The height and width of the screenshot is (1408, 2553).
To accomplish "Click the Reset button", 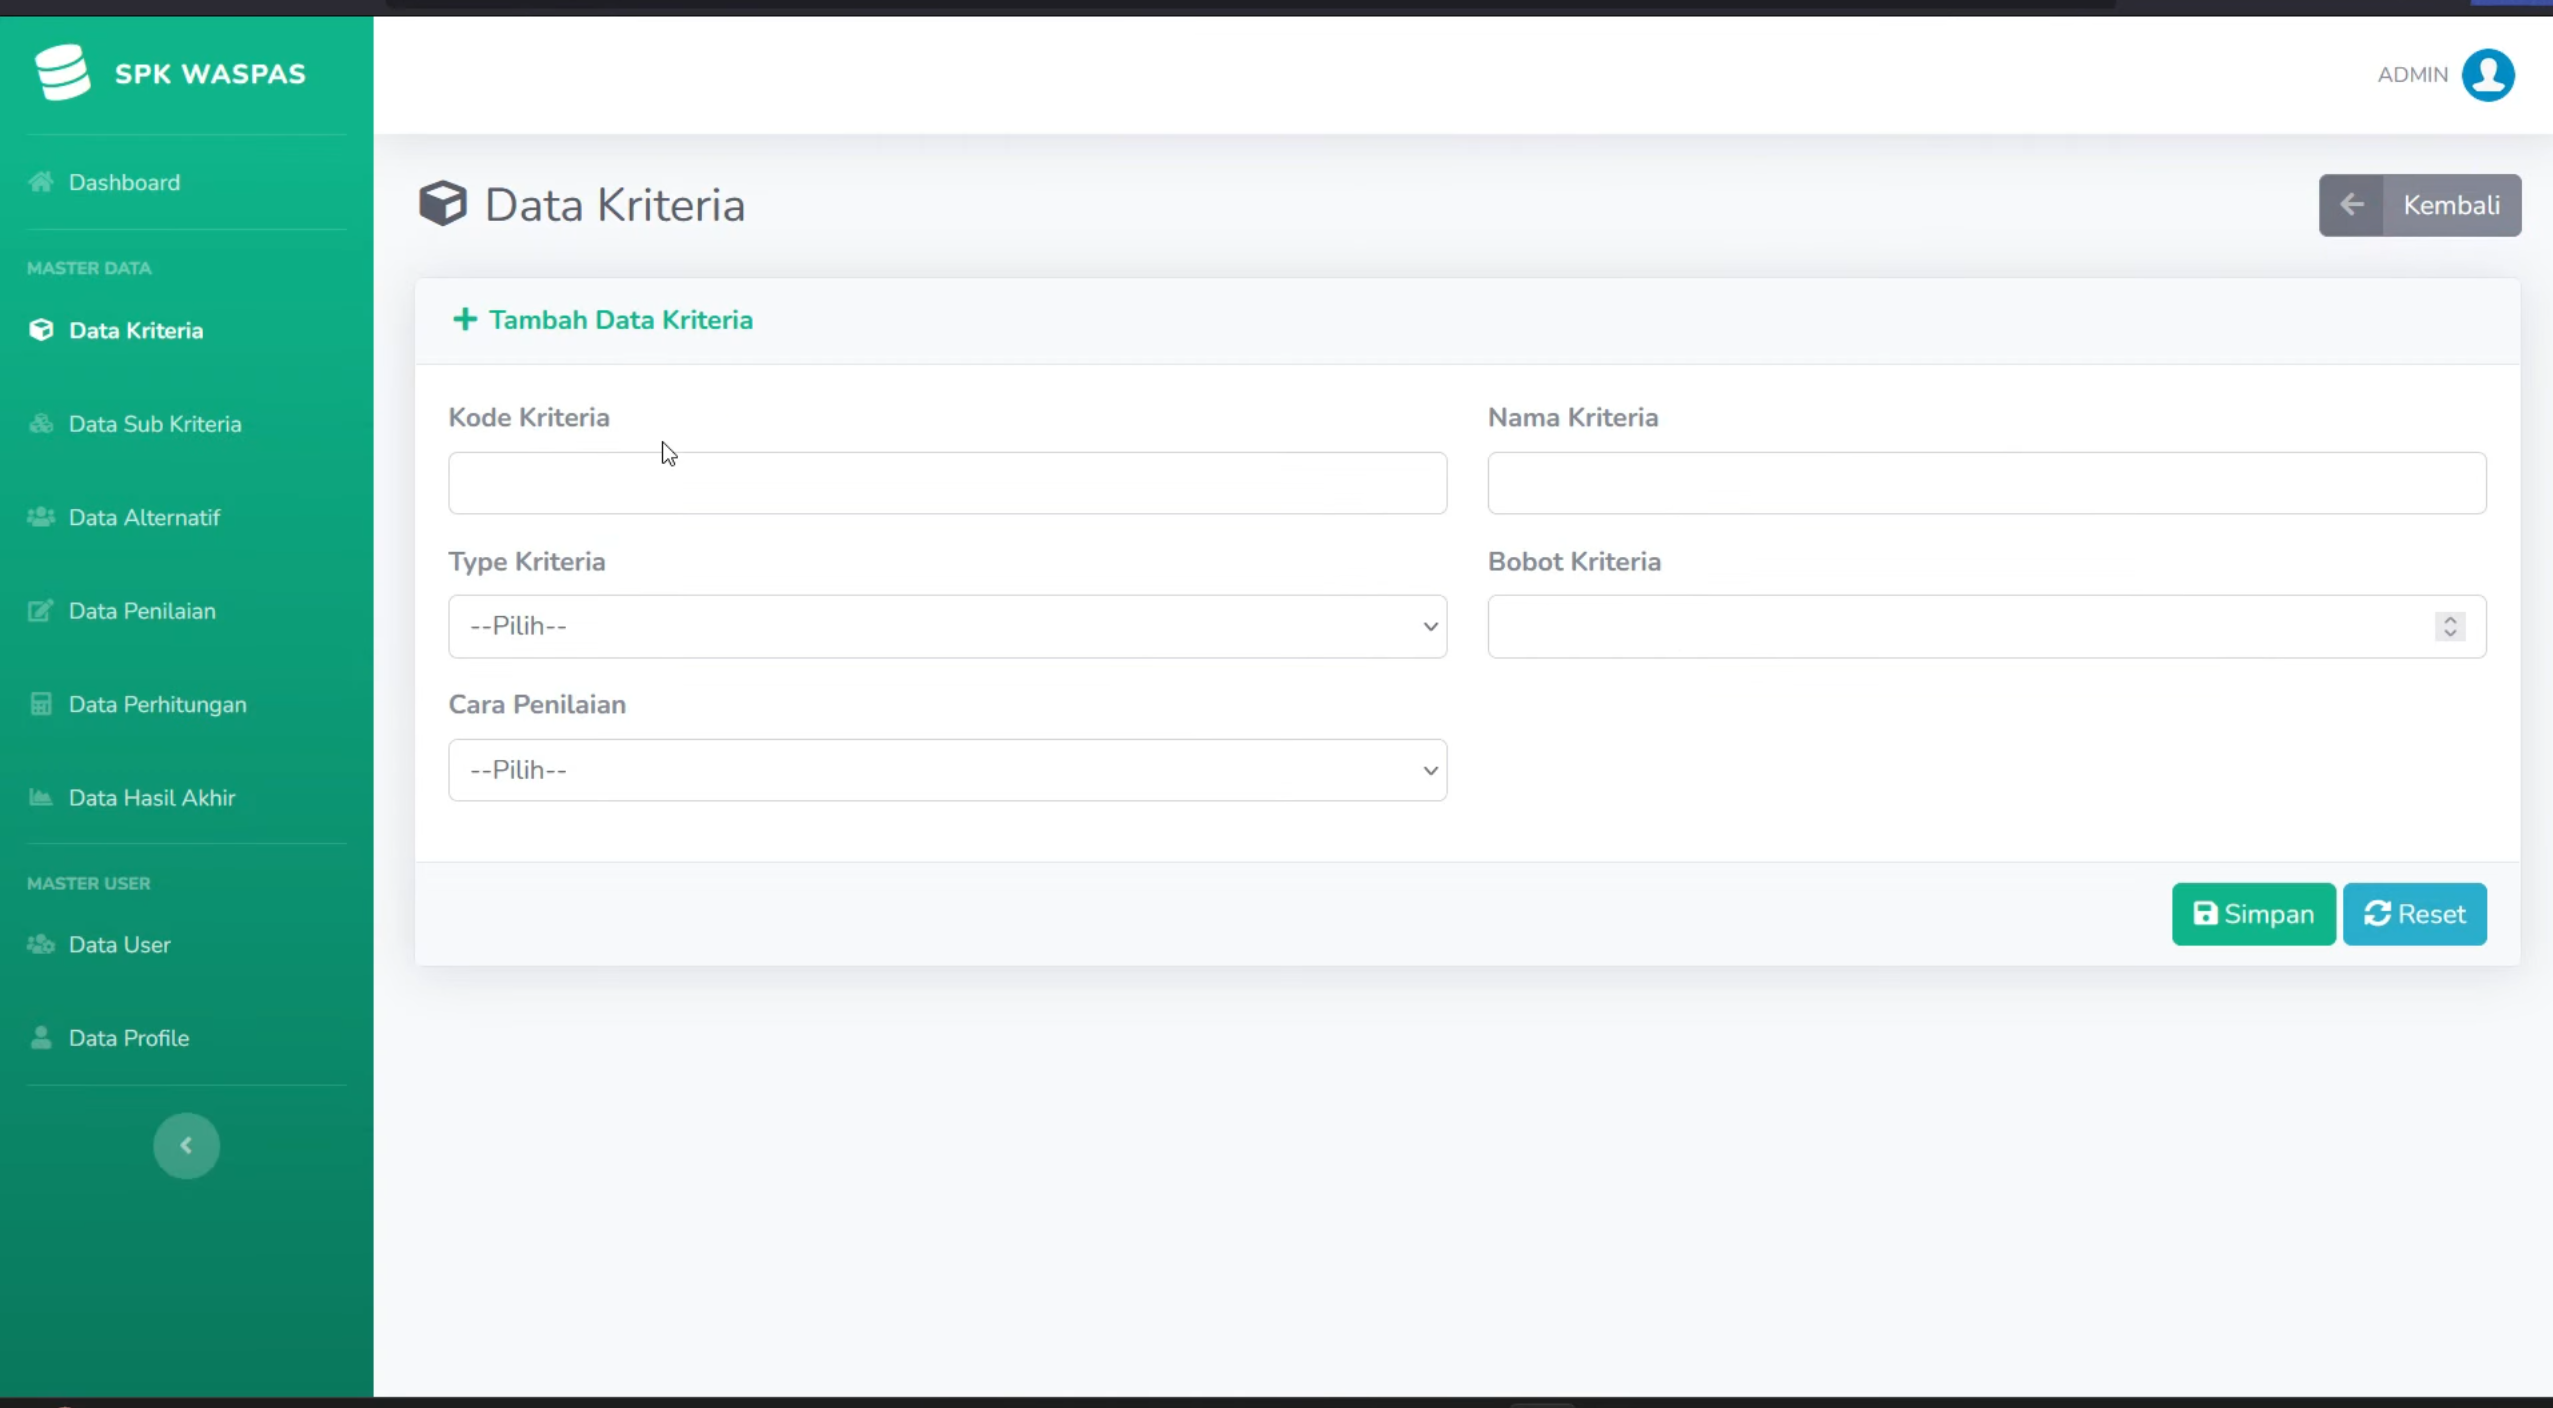I will [2414, 914].
